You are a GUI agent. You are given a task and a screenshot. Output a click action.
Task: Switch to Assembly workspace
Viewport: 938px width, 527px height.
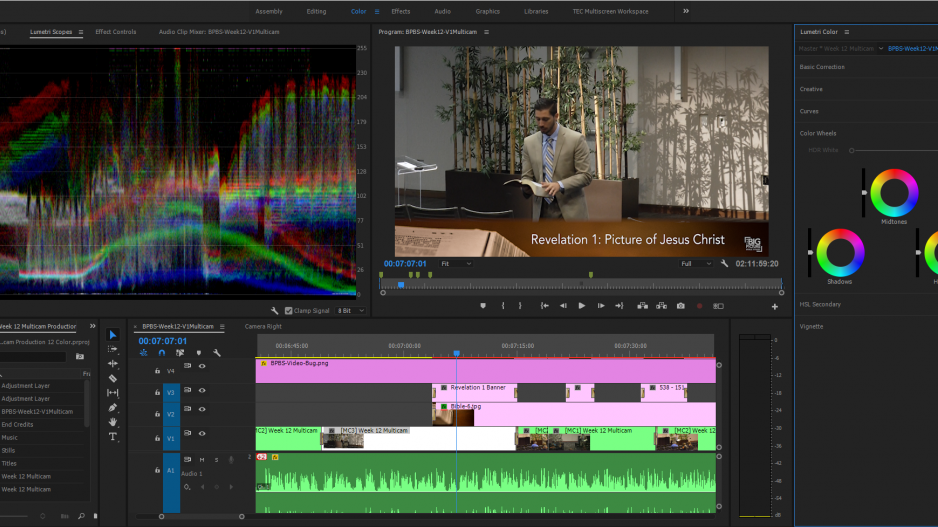(269, 11)
